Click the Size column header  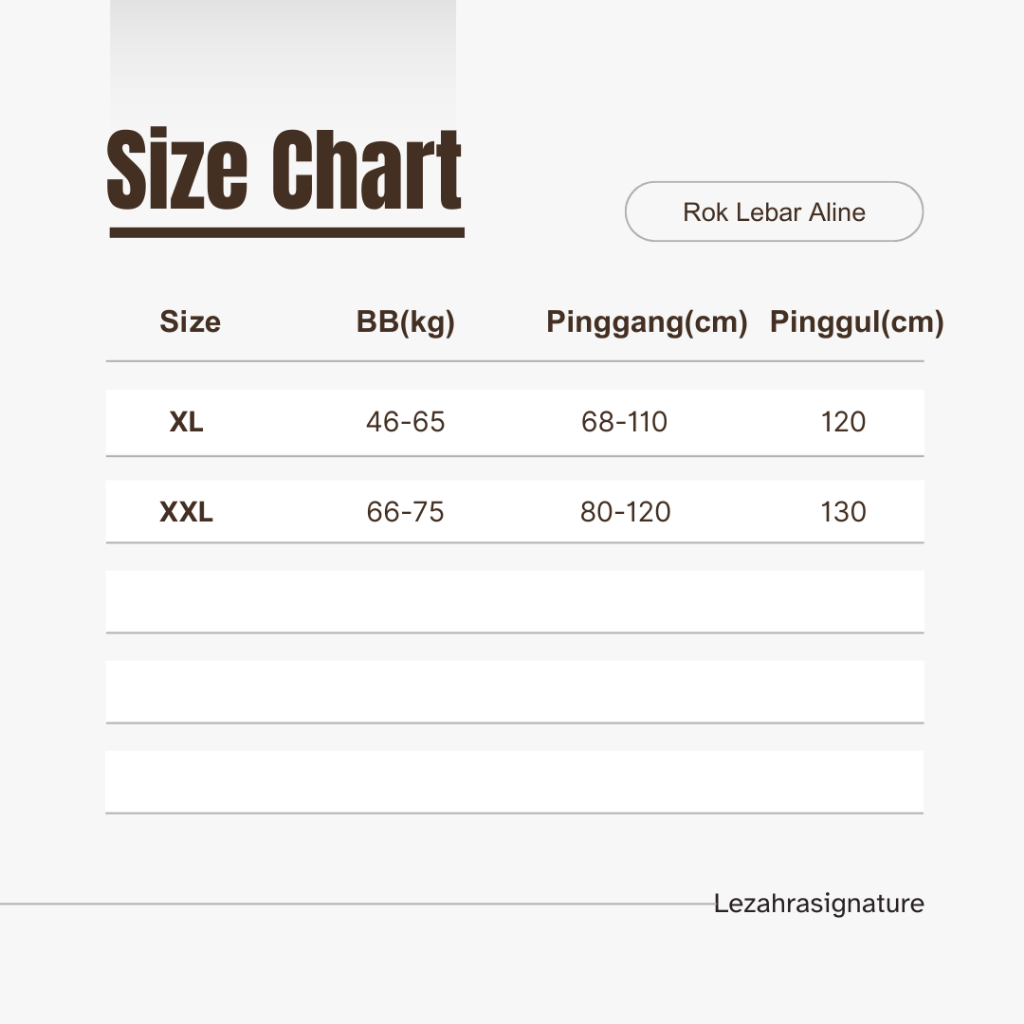point(190,322)
